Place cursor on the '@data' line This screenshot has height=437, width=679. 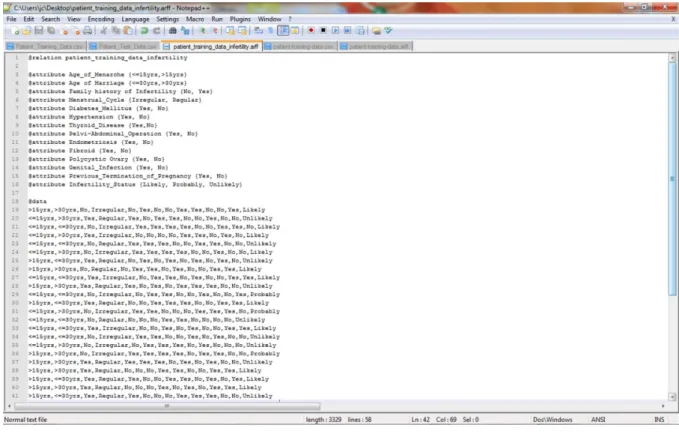pos(38,201)
